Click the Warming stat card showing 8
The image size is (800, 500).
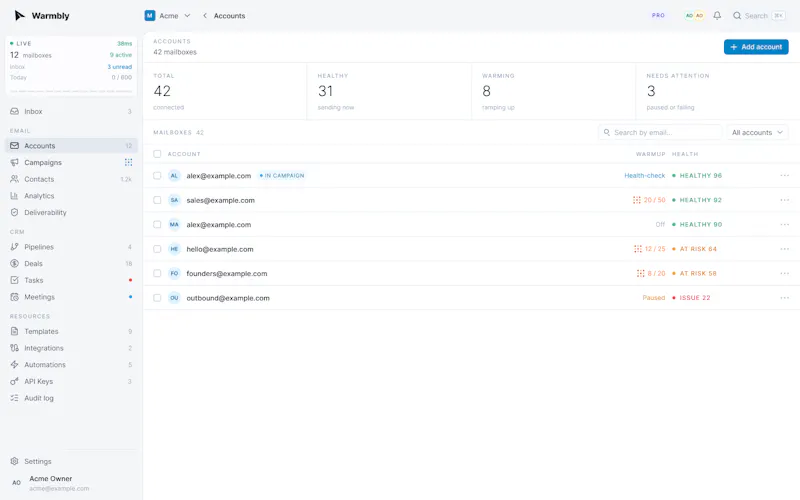point(554,91)
